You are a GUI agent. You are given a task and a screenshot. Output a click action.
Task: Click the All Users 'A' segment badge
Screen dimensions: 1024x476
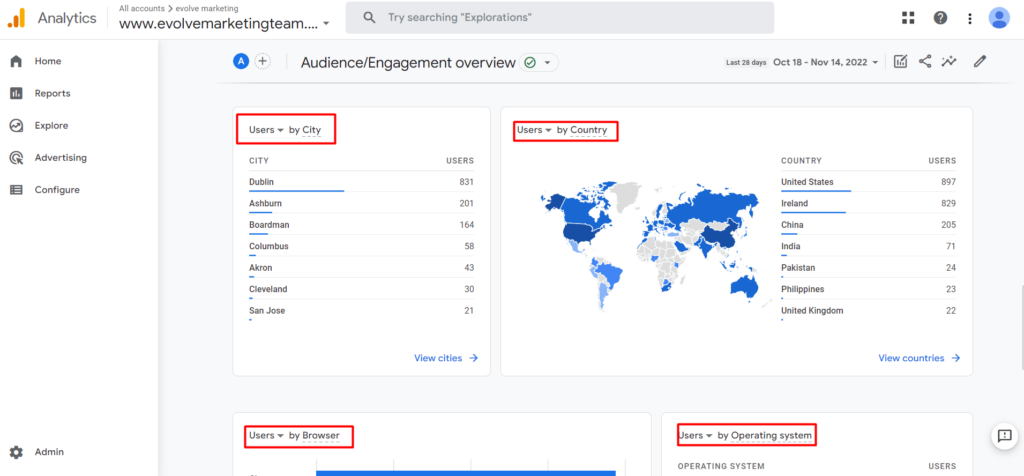click(241, 61)
